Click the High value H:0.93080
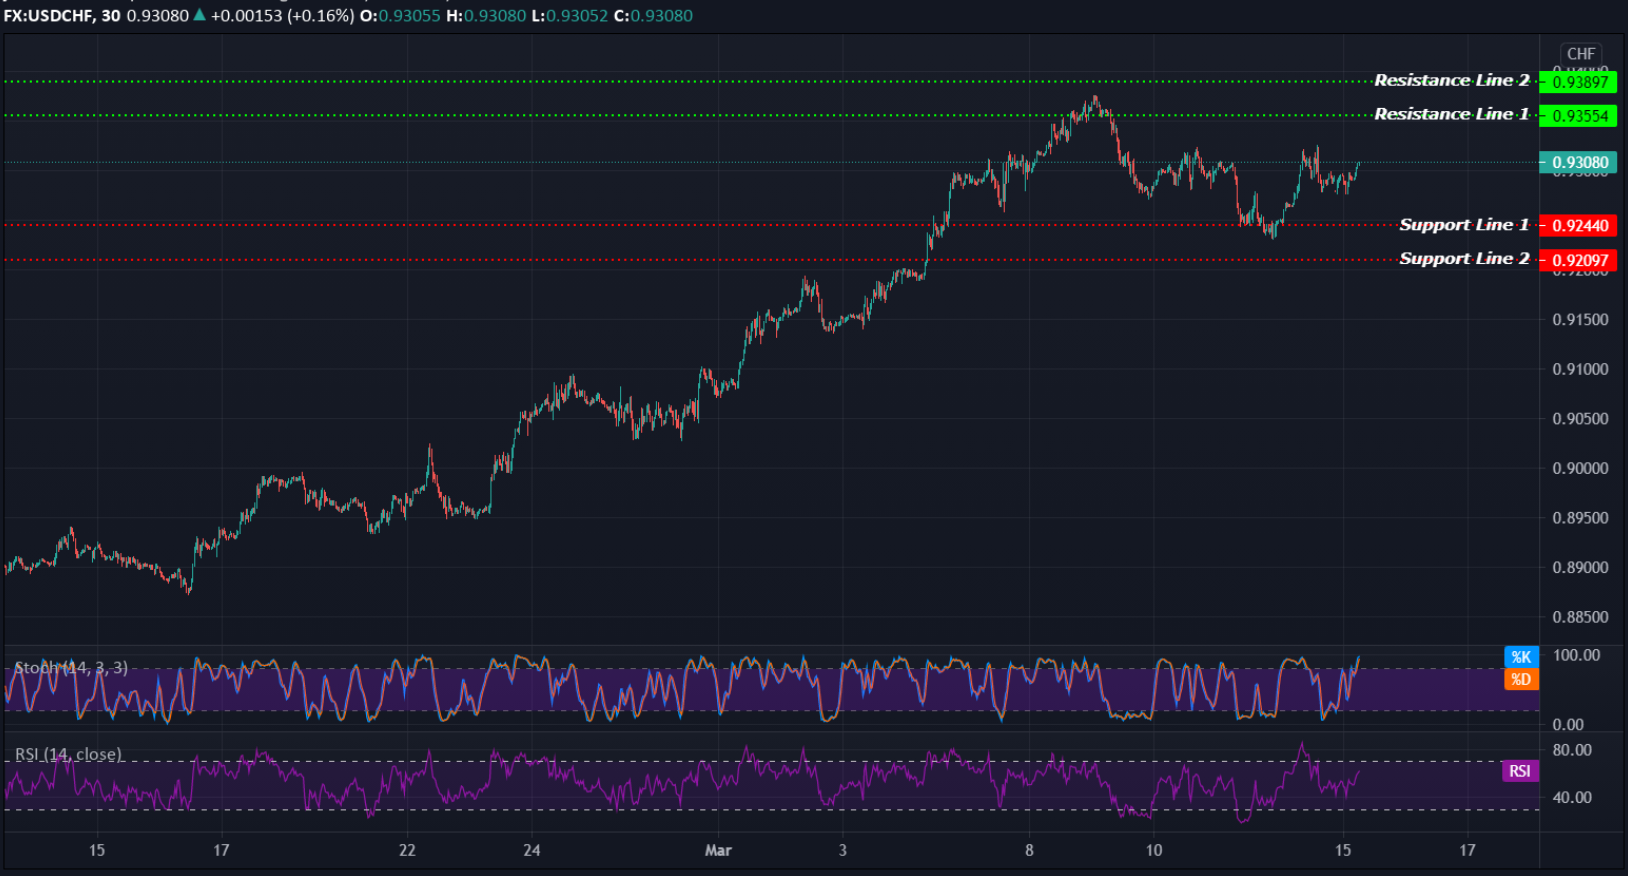Viewport: 1628px width, 876px height. pyautogui.click(x=486, y=16)
